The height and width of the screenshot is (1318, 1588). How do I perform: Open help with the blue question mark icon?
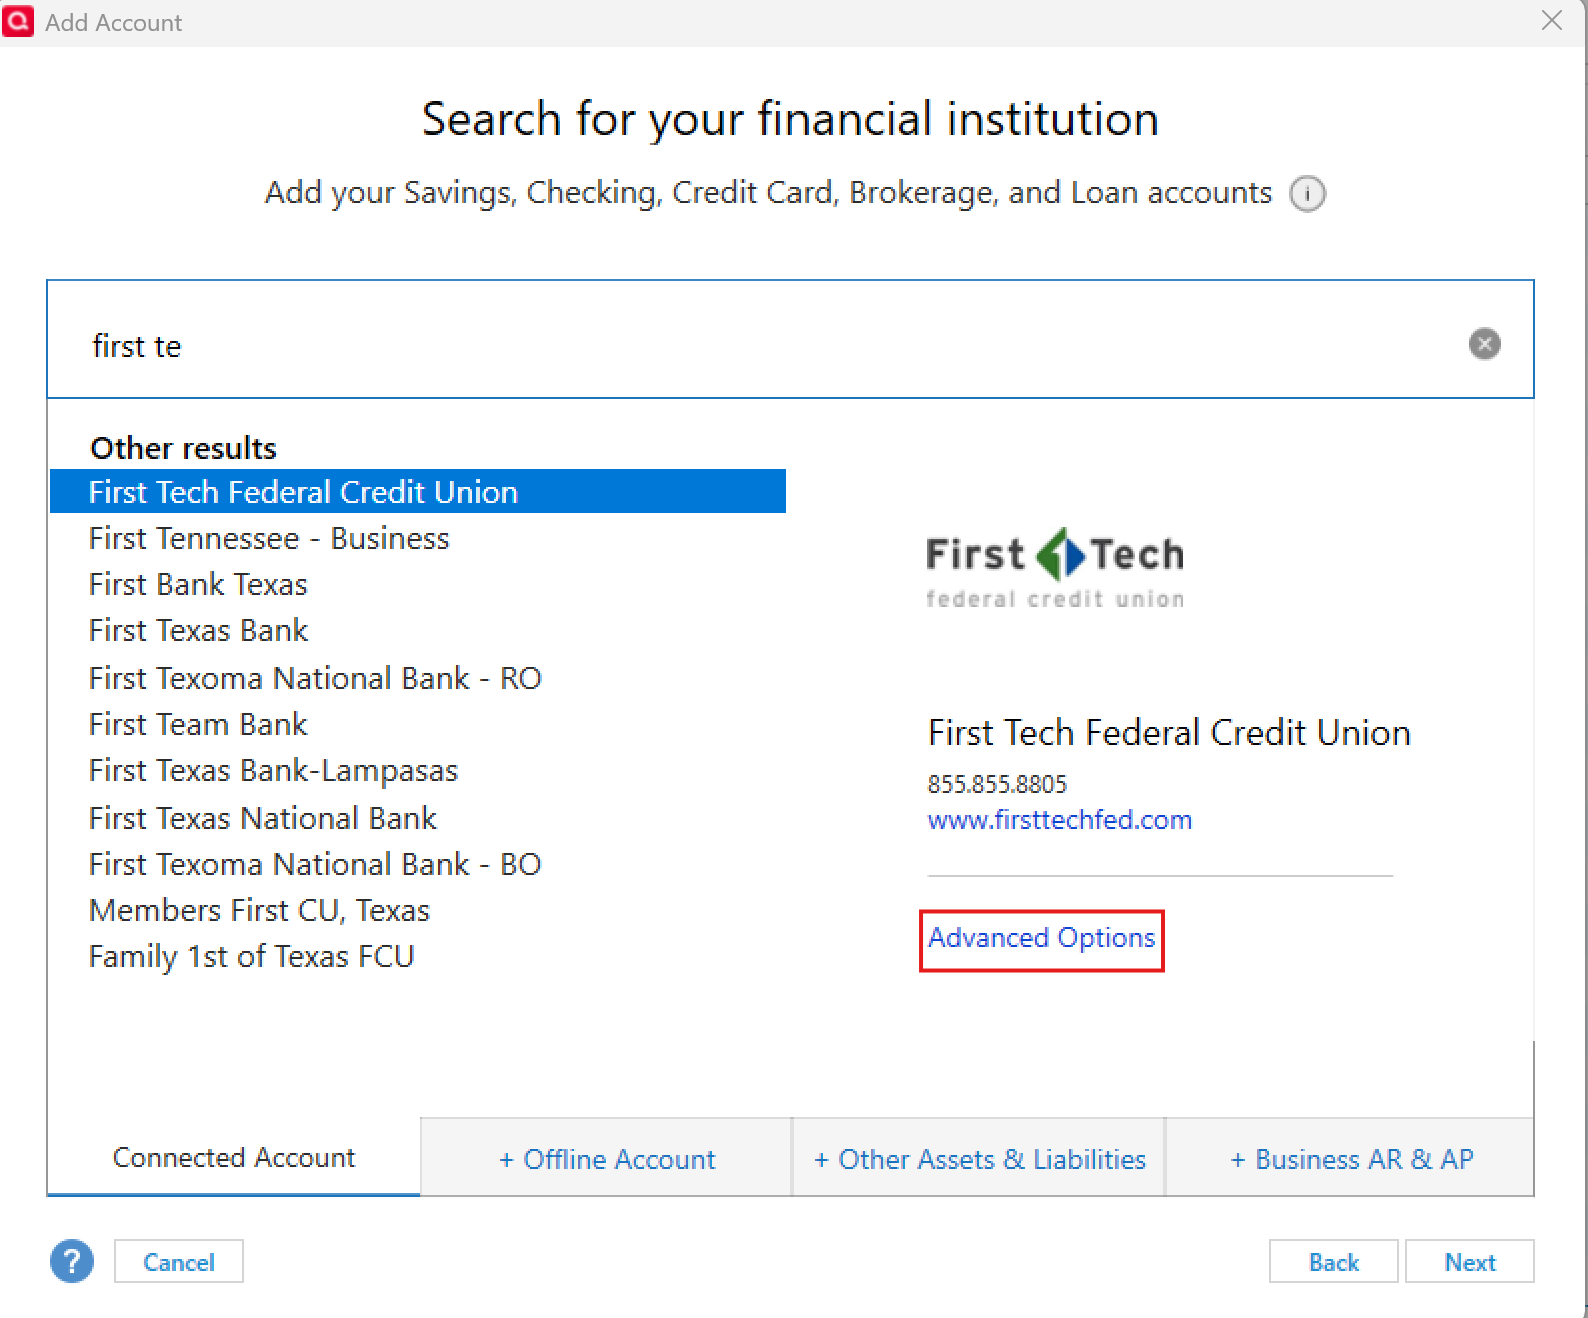coord(72,1261)
